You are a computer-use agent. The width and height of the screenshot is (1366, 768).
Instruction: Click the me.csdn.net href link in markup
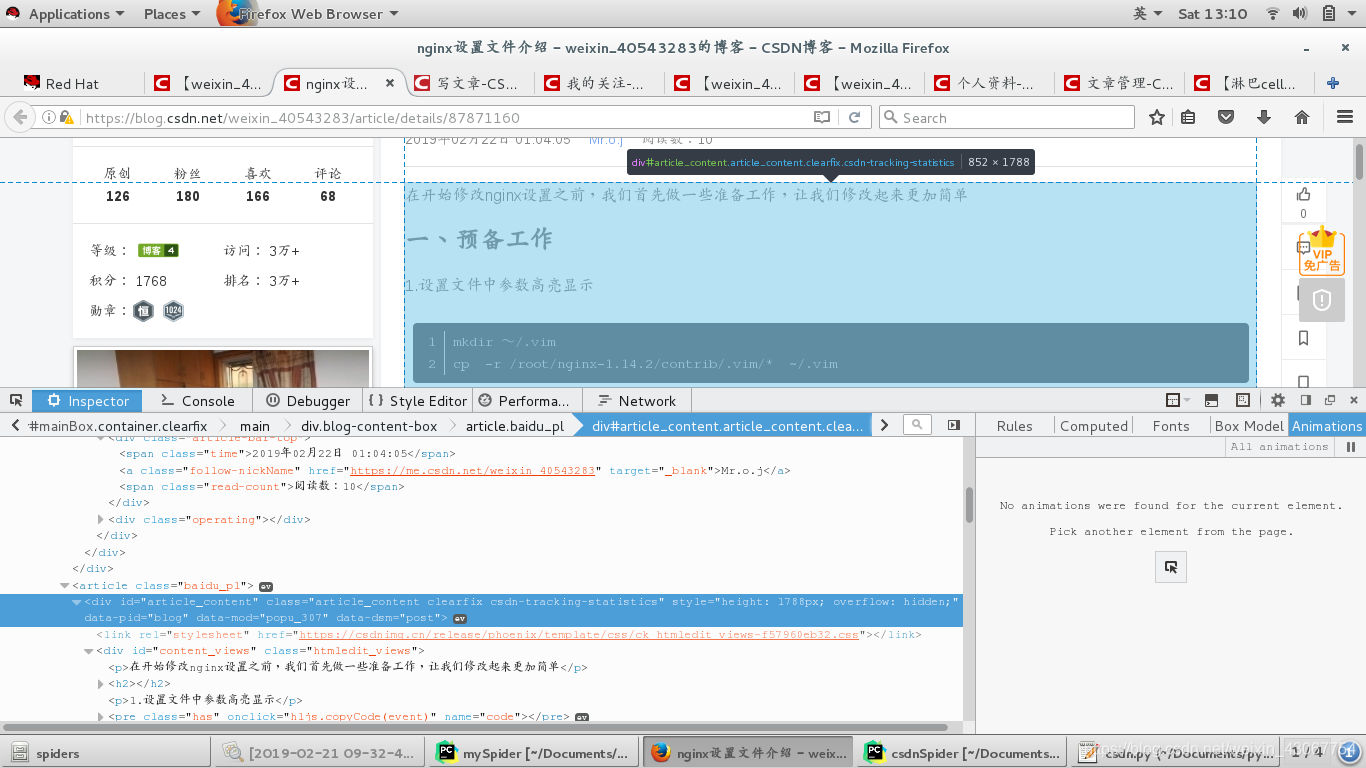[x=473, y=470]
